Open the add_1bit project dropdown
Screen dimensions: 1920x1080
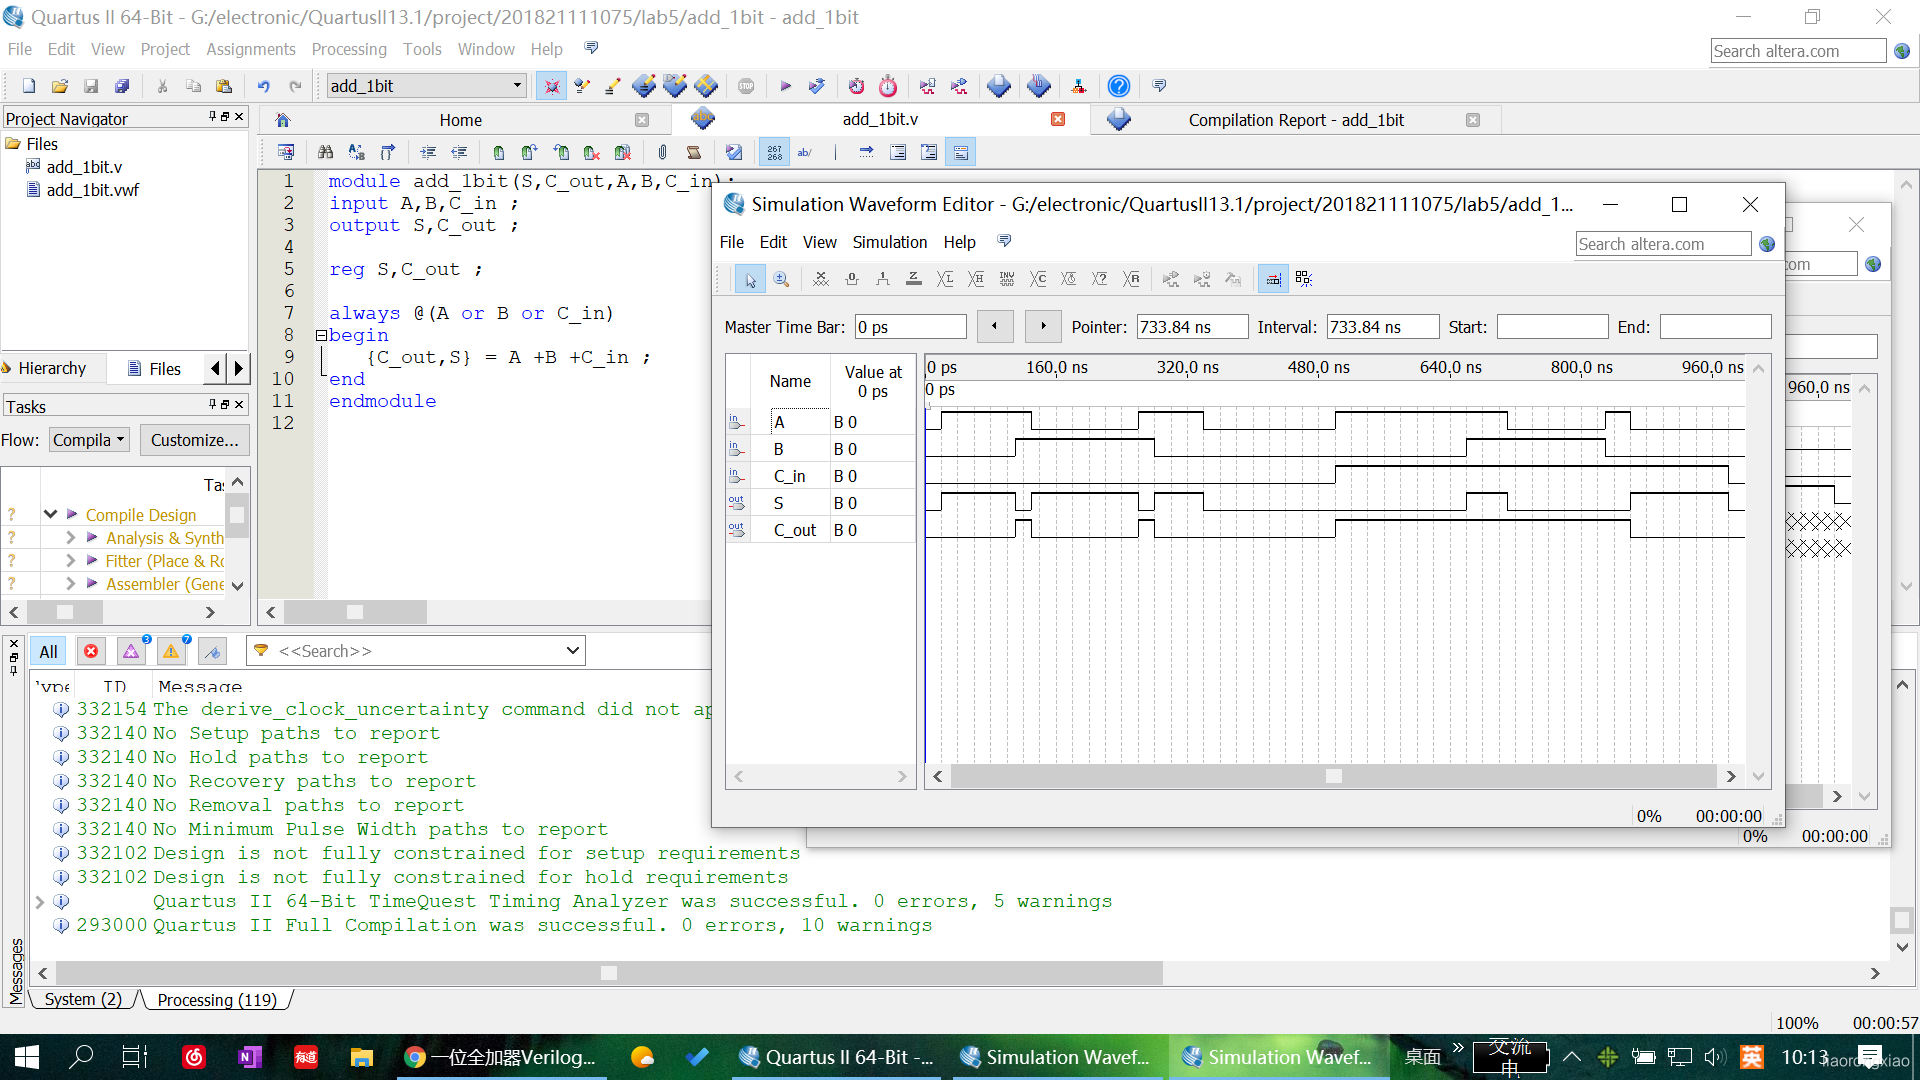[x=427, y=86]
